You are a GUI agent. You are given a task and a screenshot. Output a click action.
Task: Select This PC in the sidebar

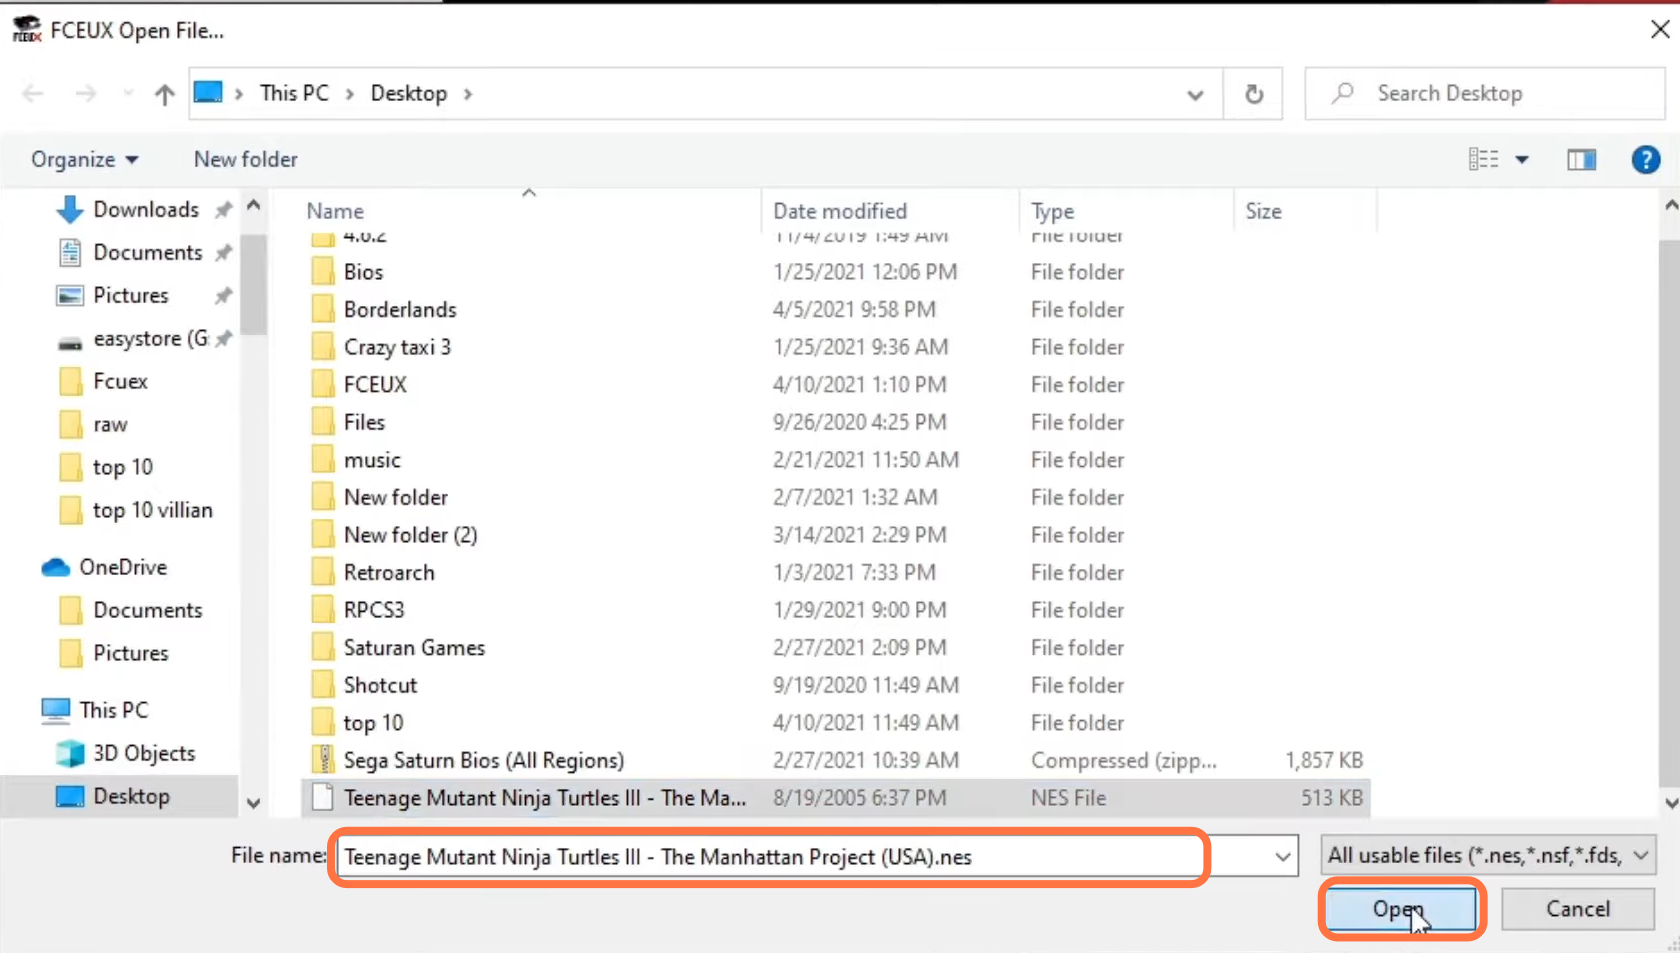(x=113, y=710)
